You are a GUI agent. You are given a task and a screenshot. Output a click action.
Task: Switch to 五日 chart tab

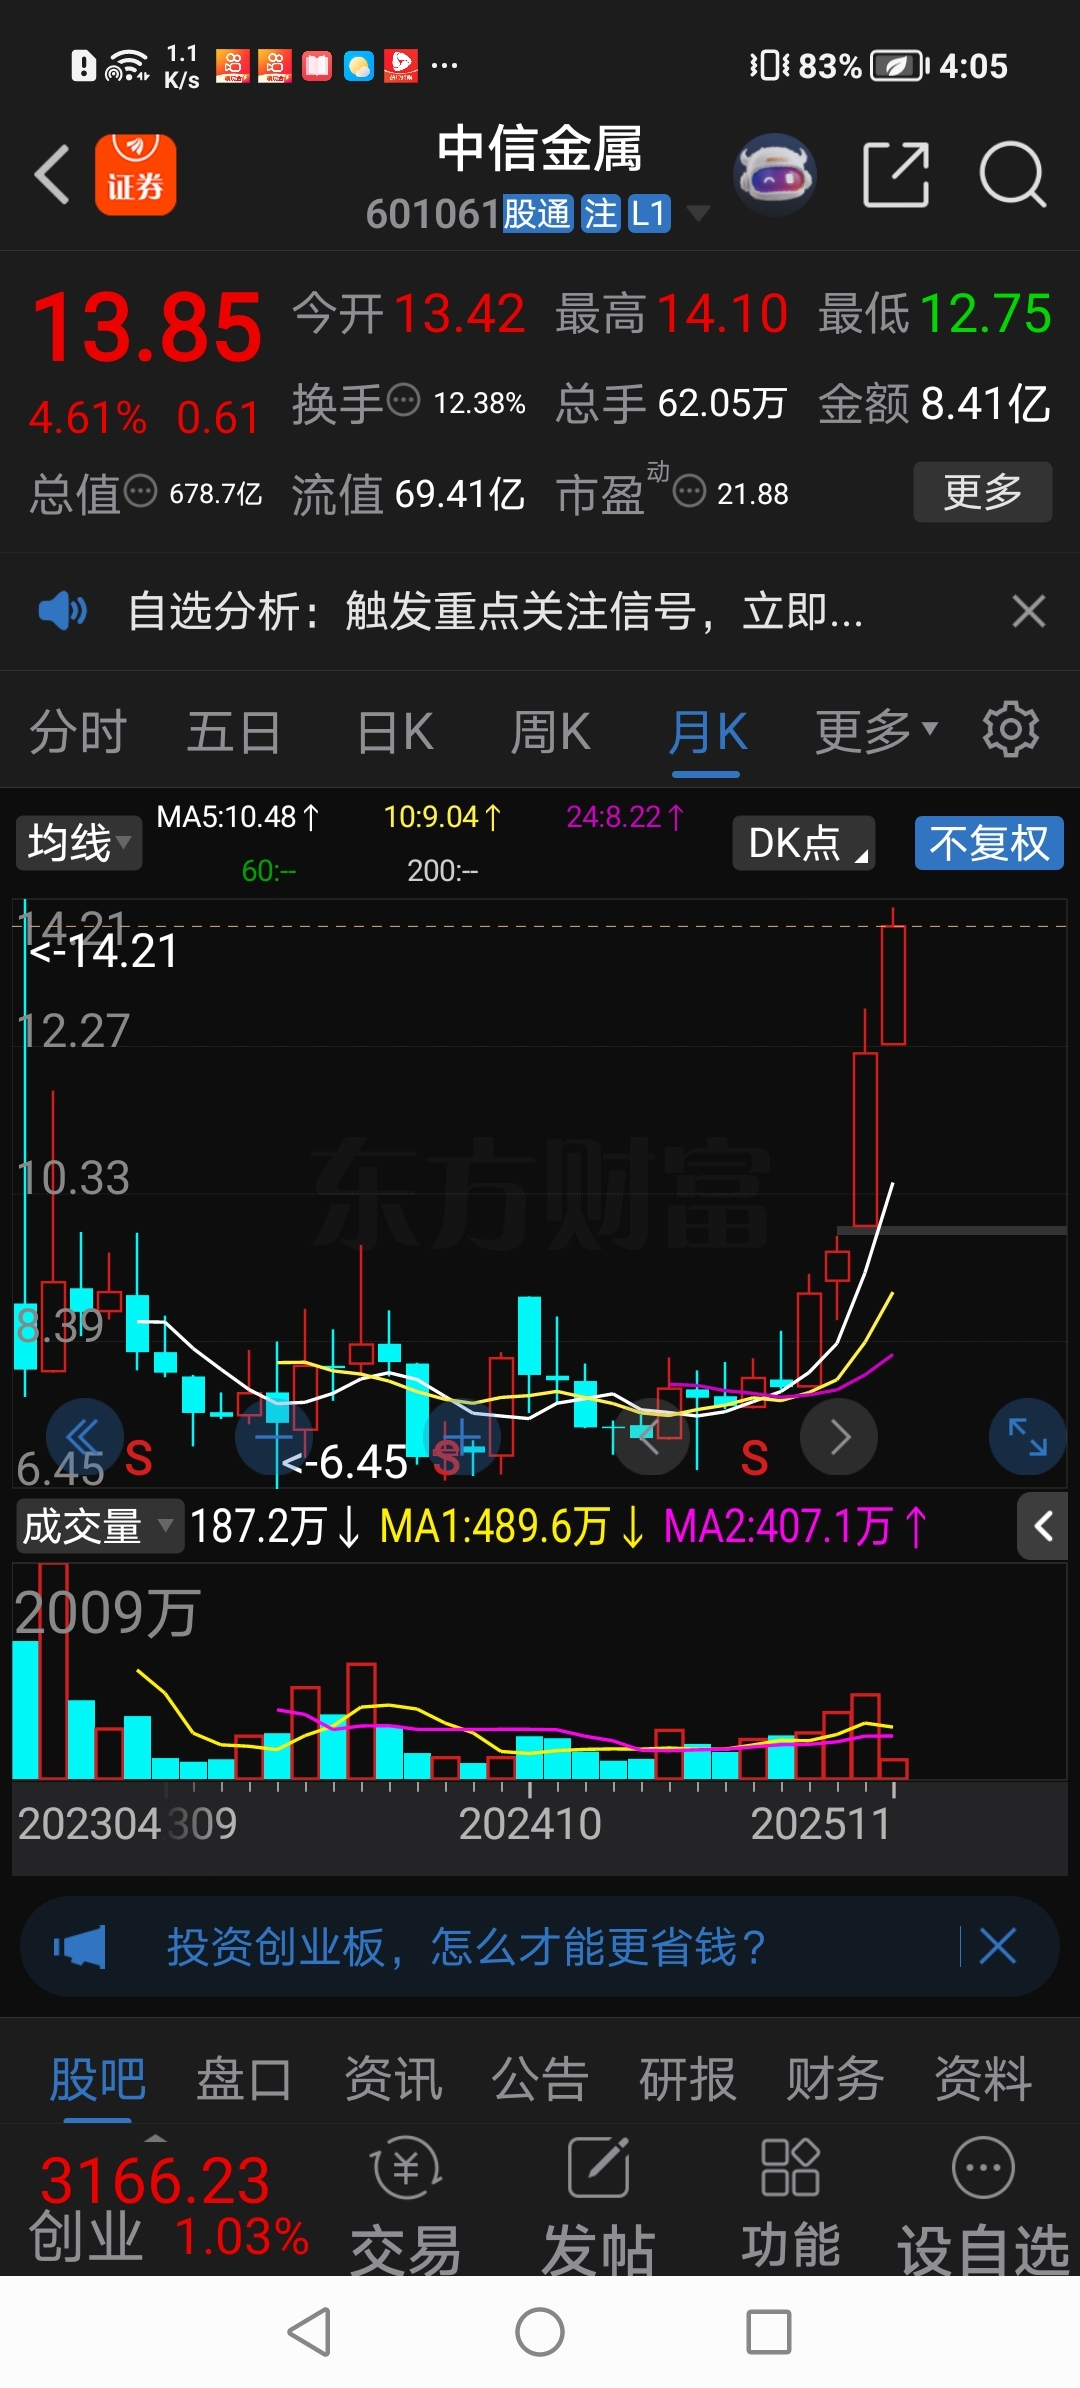click(234, 732)
